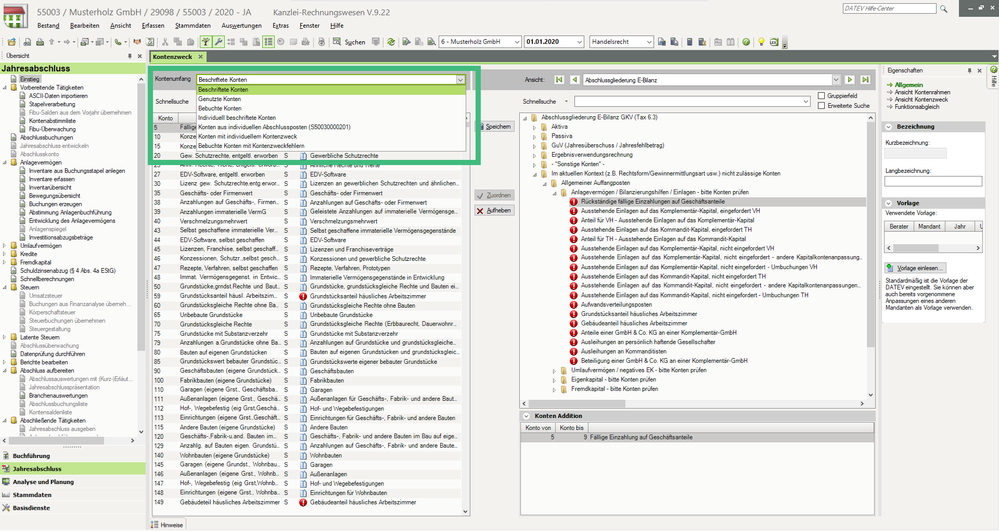999x531 pixels.
Task: Enable the Gruppierfeld checkbox
Action: coord(822,96)
